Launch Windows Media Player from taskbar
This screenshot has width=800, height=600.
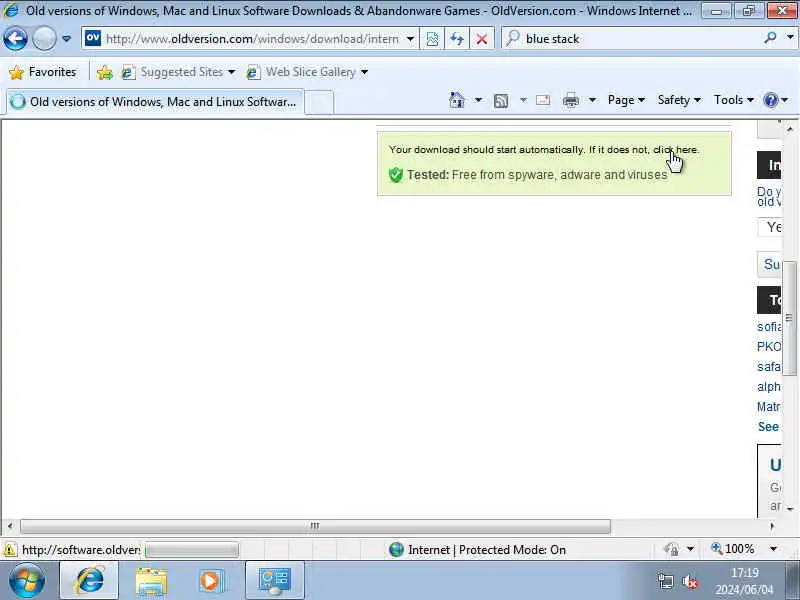pyautogui.click(x=210, y=581)
